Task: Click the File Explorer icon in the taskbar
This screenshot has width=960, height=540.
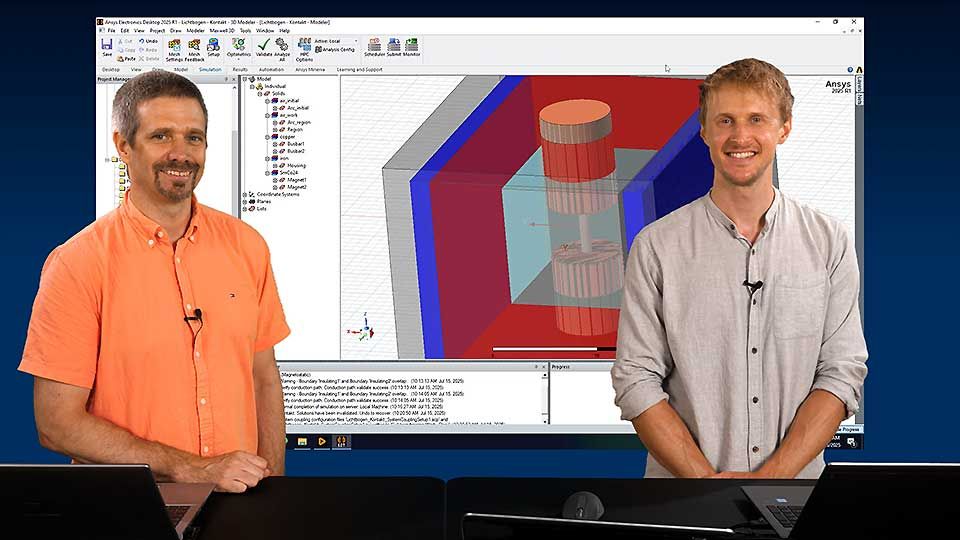Action: click(x=302, y=441)
